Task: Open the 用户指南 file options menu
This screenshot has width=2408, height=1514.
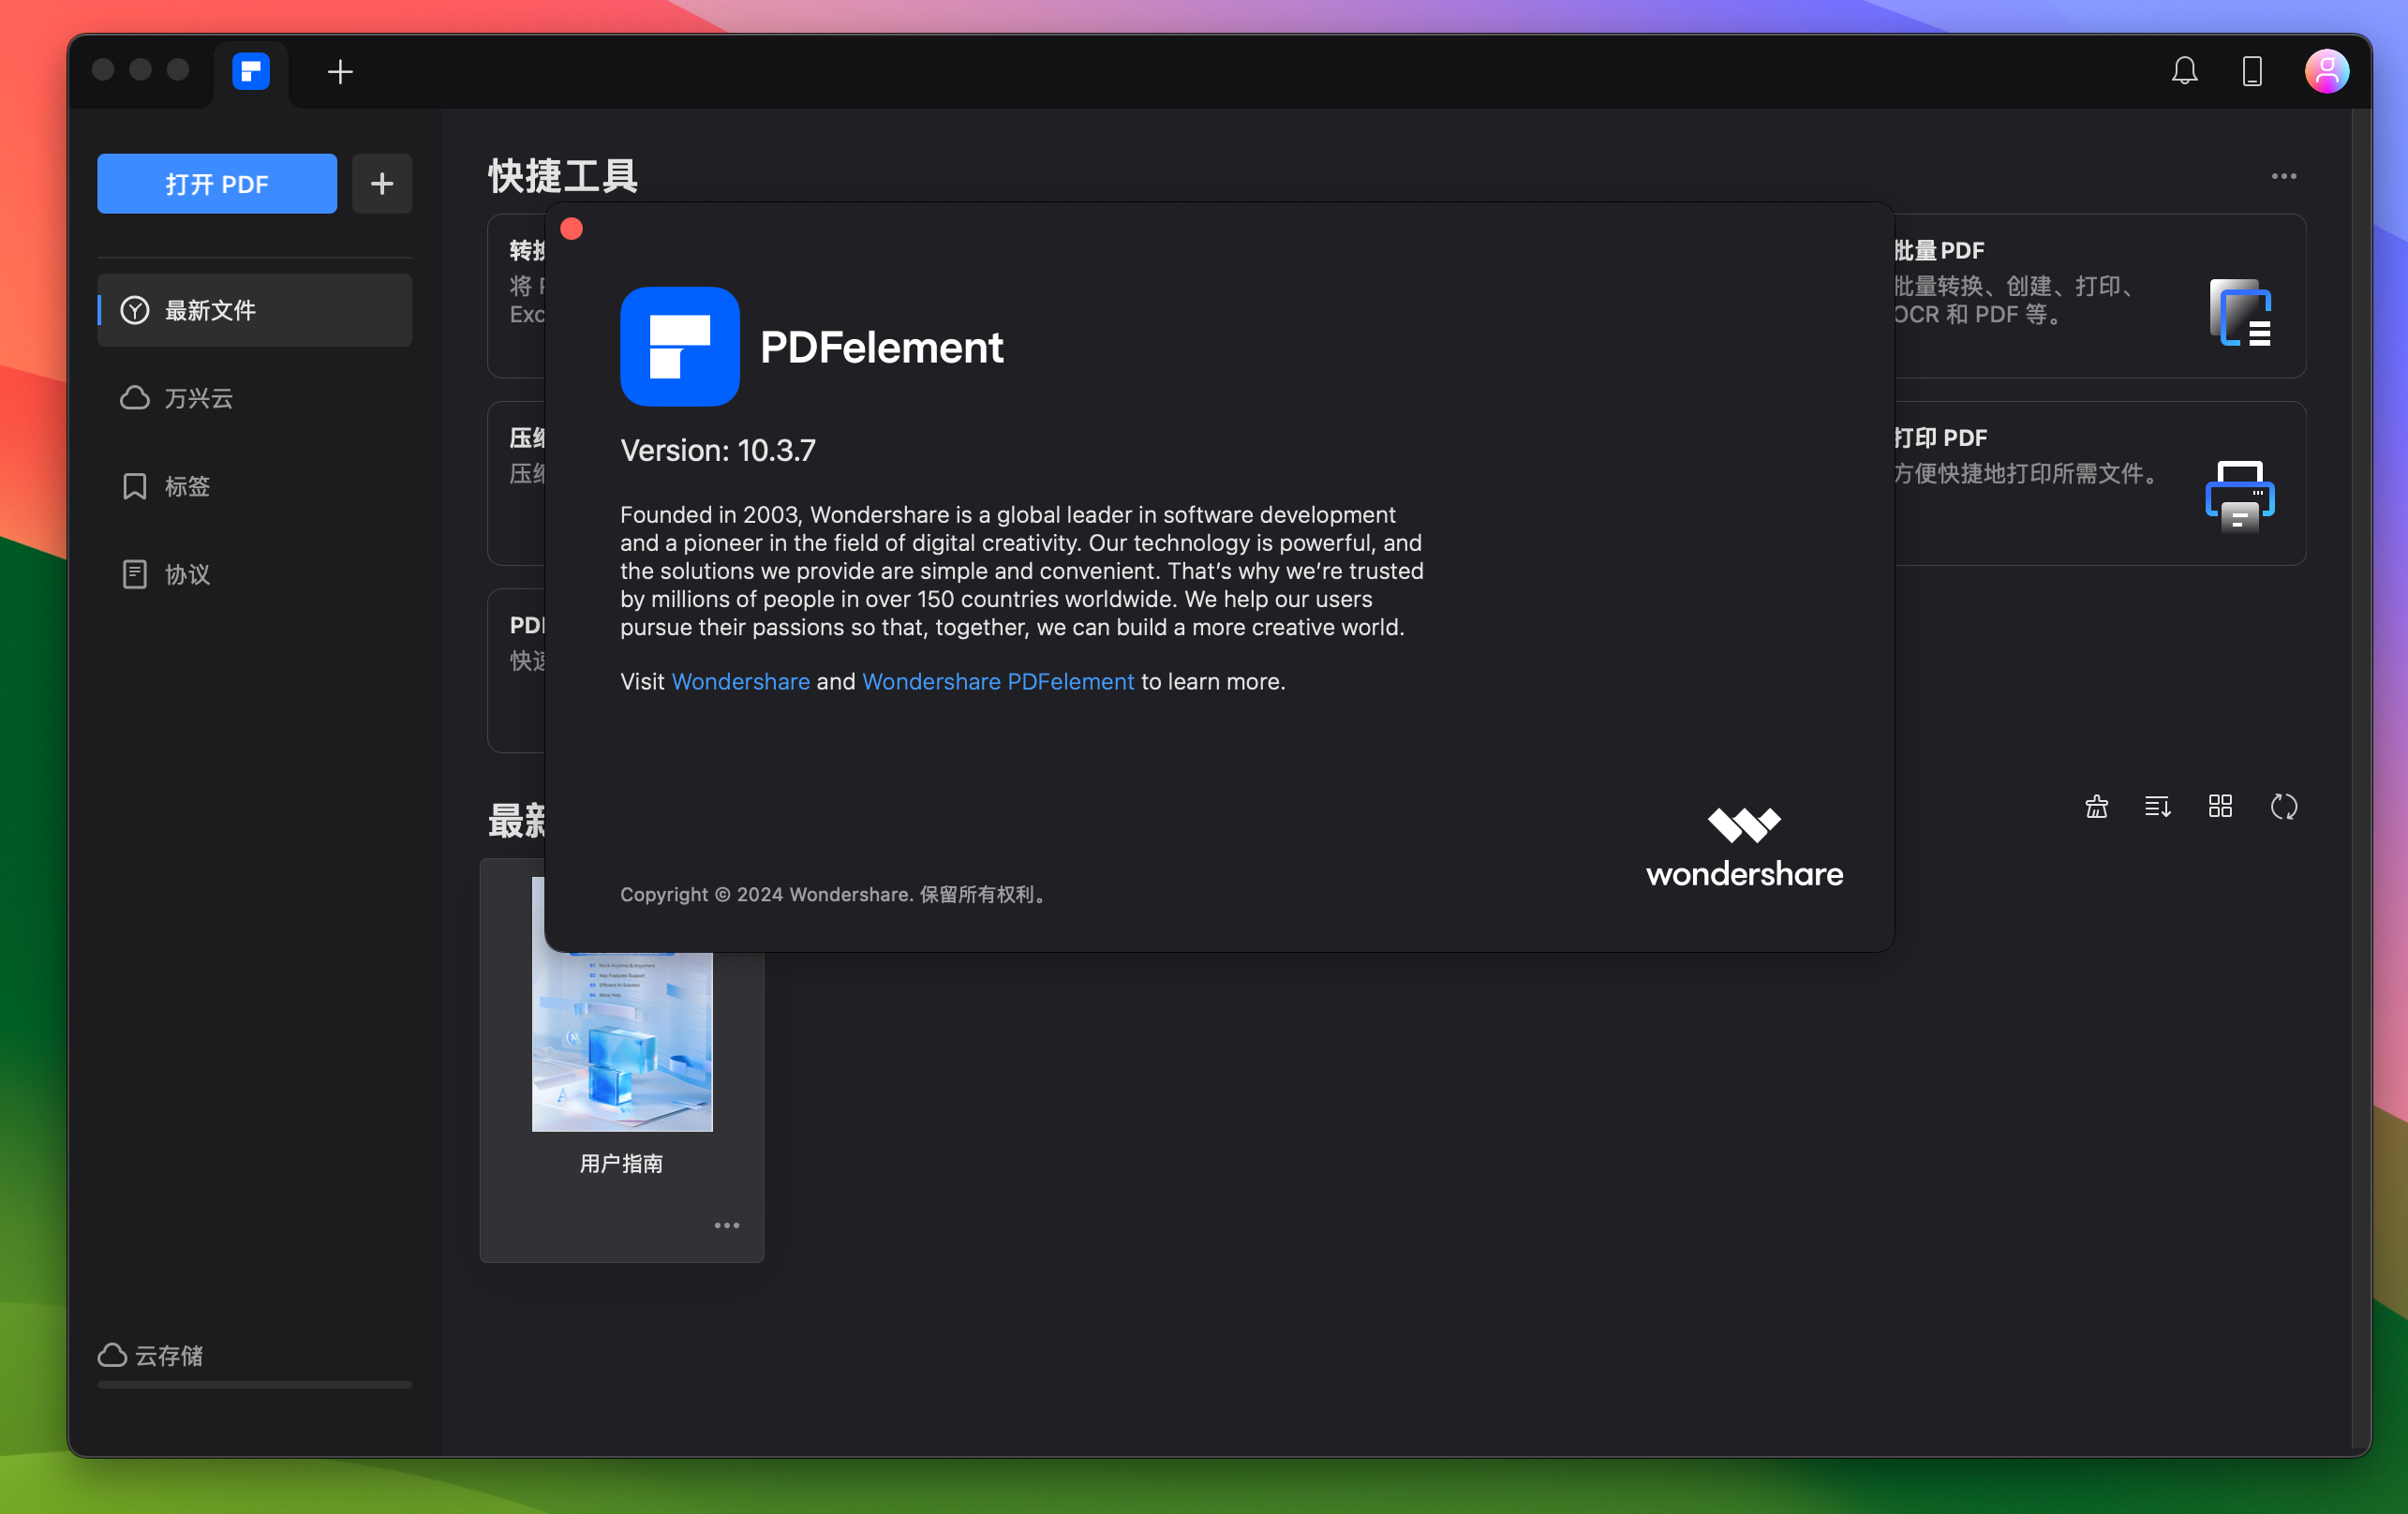Action: click(727, 1226)
